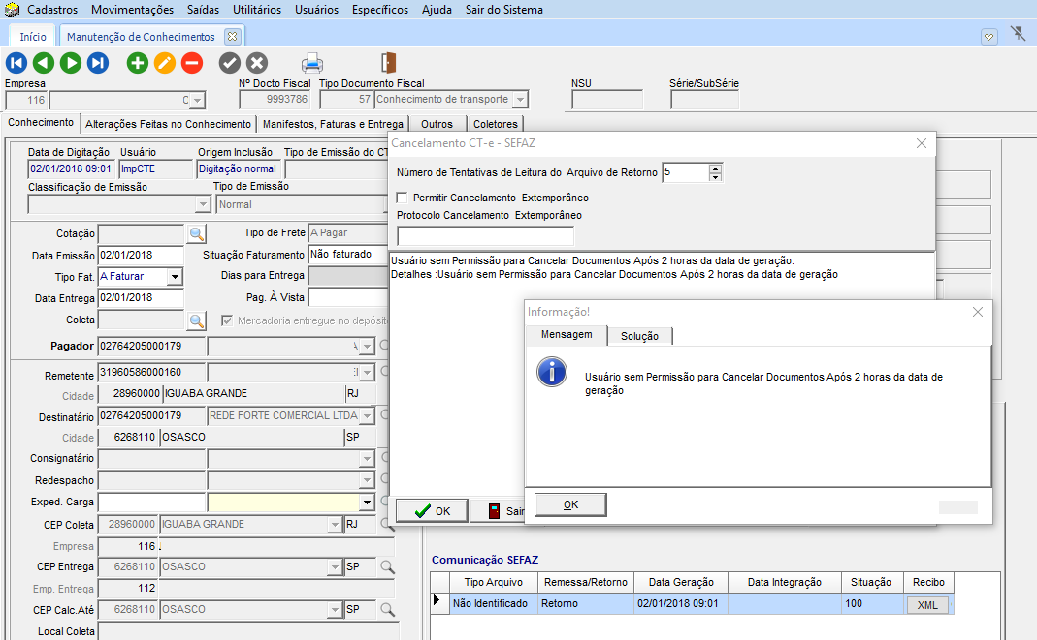Add new record green plus icon
This screenshot has width=1037, height=640.
(138, 63)
